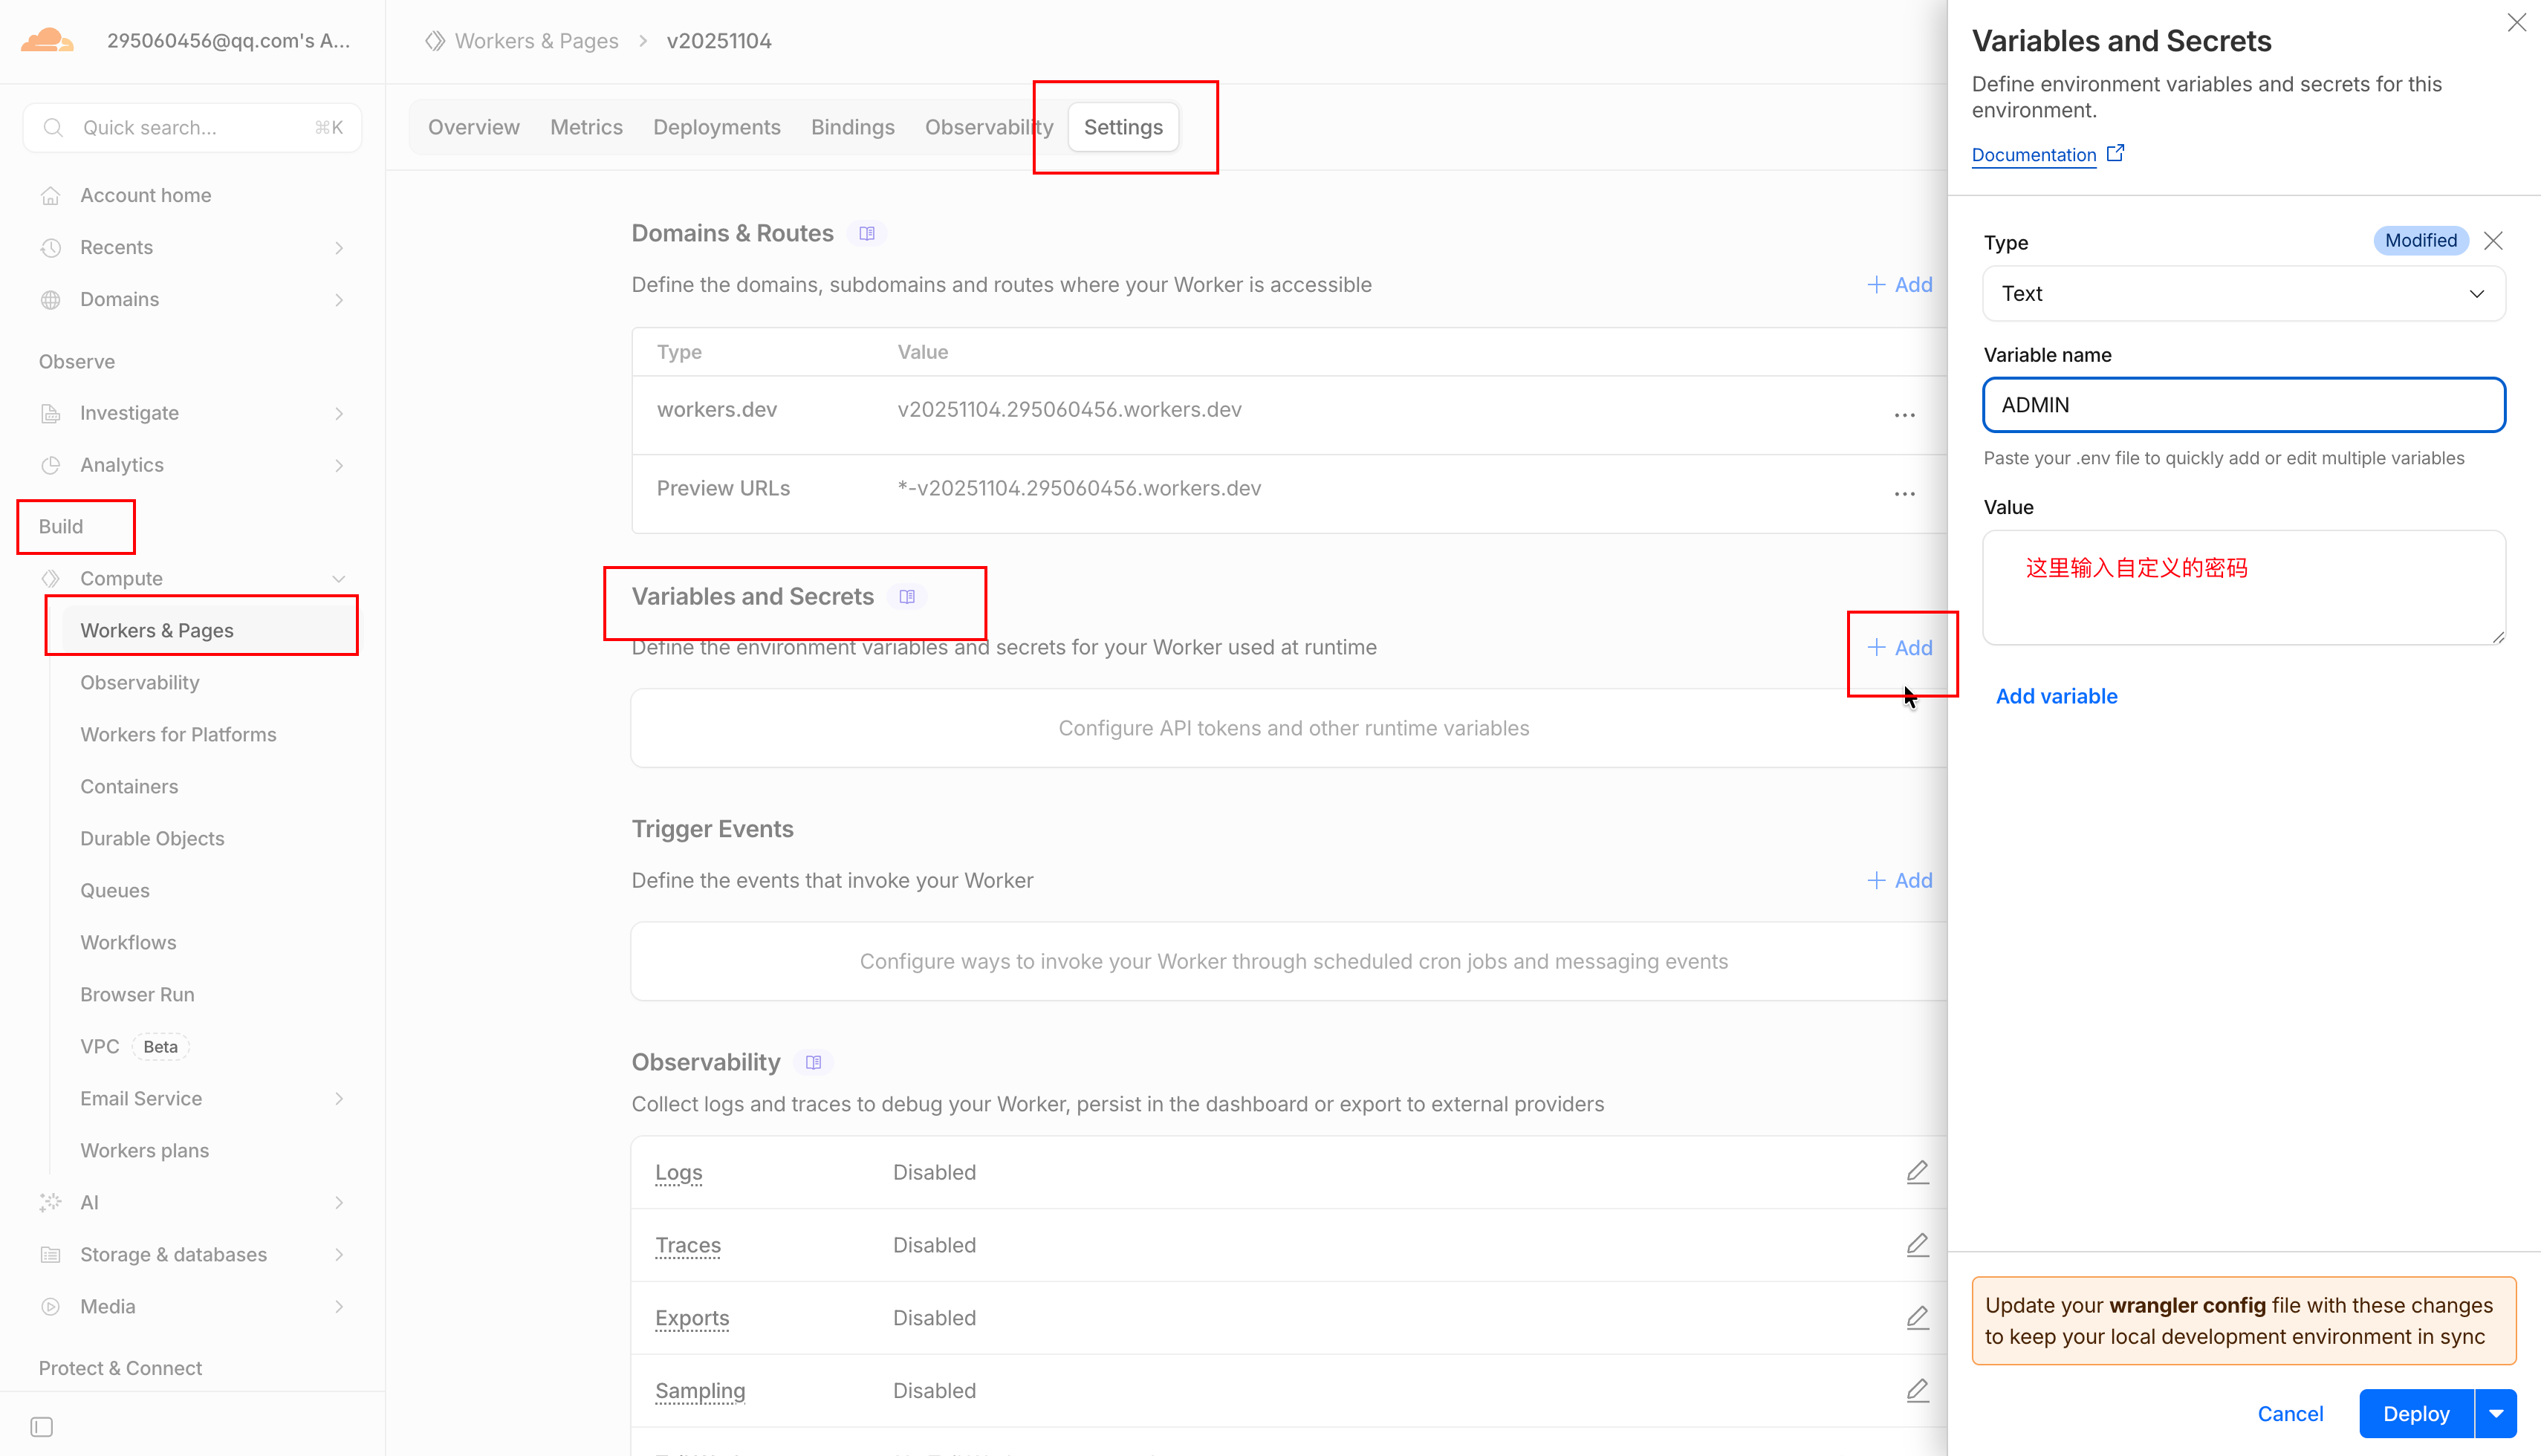The image size is (2541, 1456).
Task: Switch to the Overview tab
Action: 474,127
